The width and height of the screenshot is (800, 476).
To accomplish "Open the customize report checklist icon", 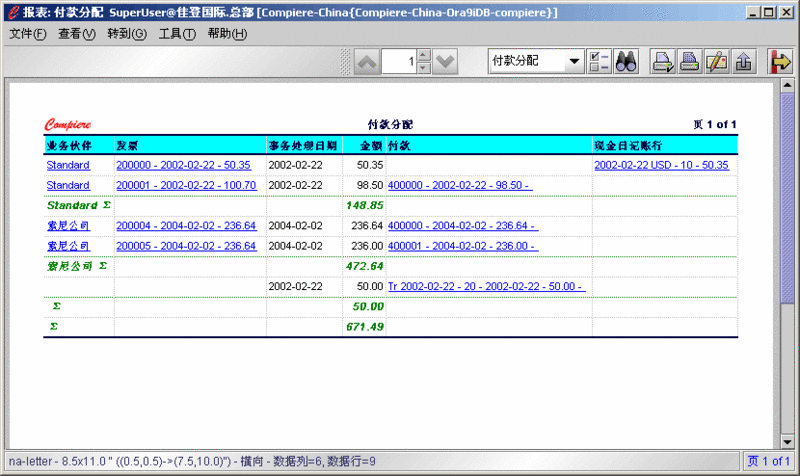I will click(x=599, y=62).
